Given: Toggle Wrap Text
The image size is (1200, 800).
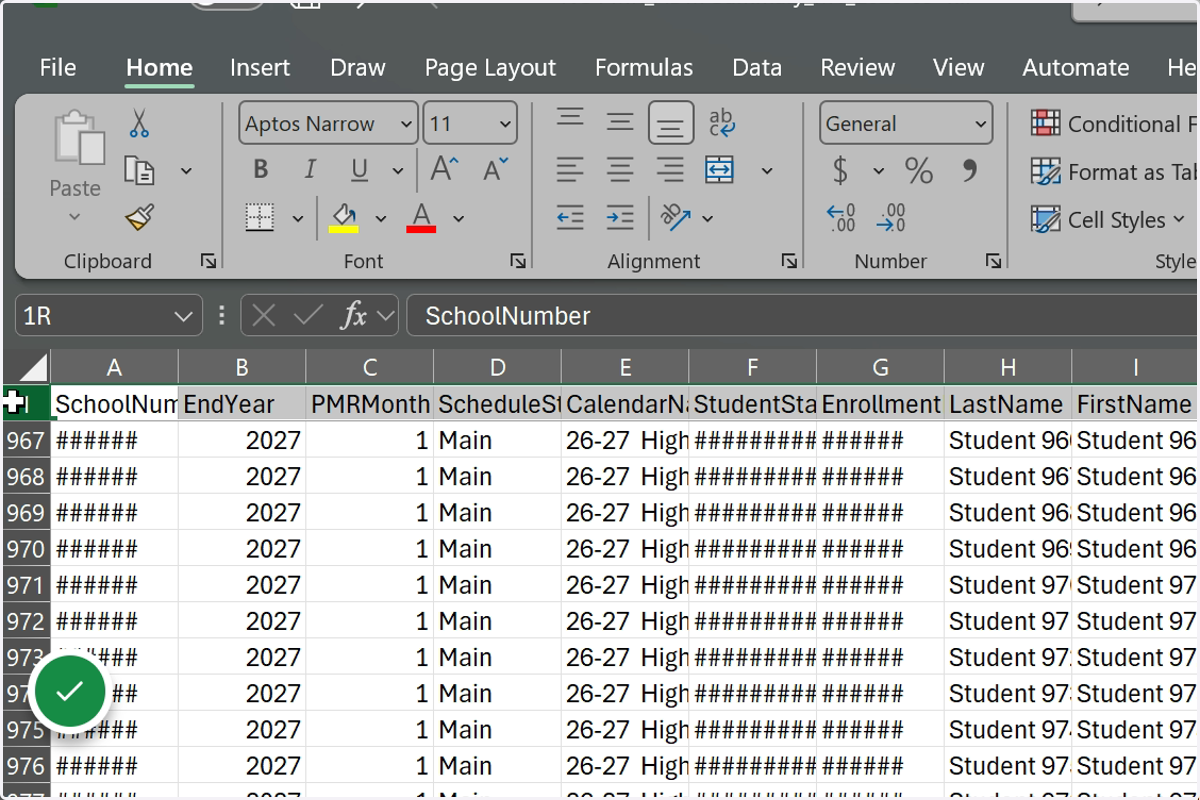Looking at the screenshot, I should (721, 123).
